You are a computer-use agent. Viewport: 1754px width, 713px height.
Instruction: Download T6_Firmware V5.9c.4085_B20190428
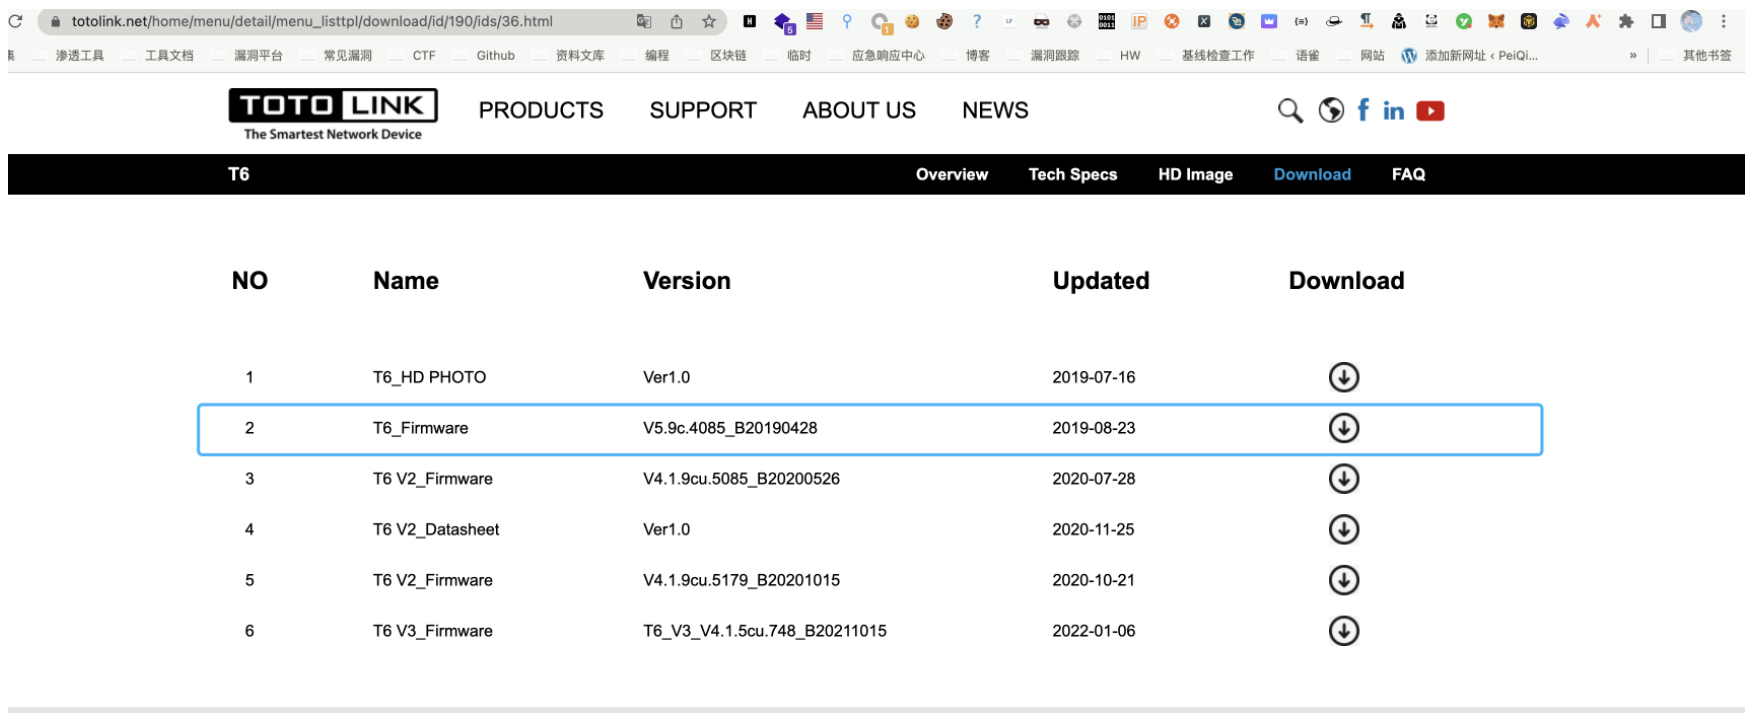pos(1343,428)
